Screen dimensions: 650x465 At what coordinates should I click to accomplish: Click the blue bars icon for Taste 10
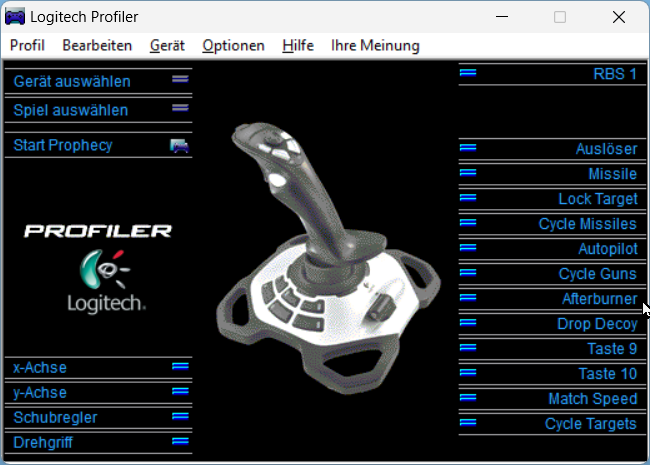(x=468, y=372)
